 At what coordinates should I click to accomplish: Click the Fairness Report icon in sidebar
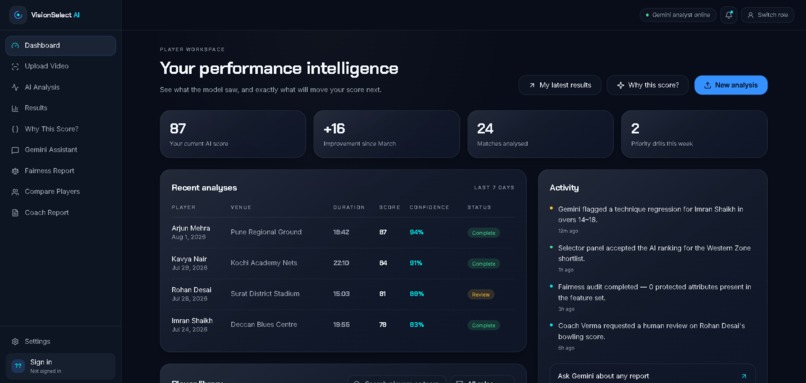pos(15,171)
